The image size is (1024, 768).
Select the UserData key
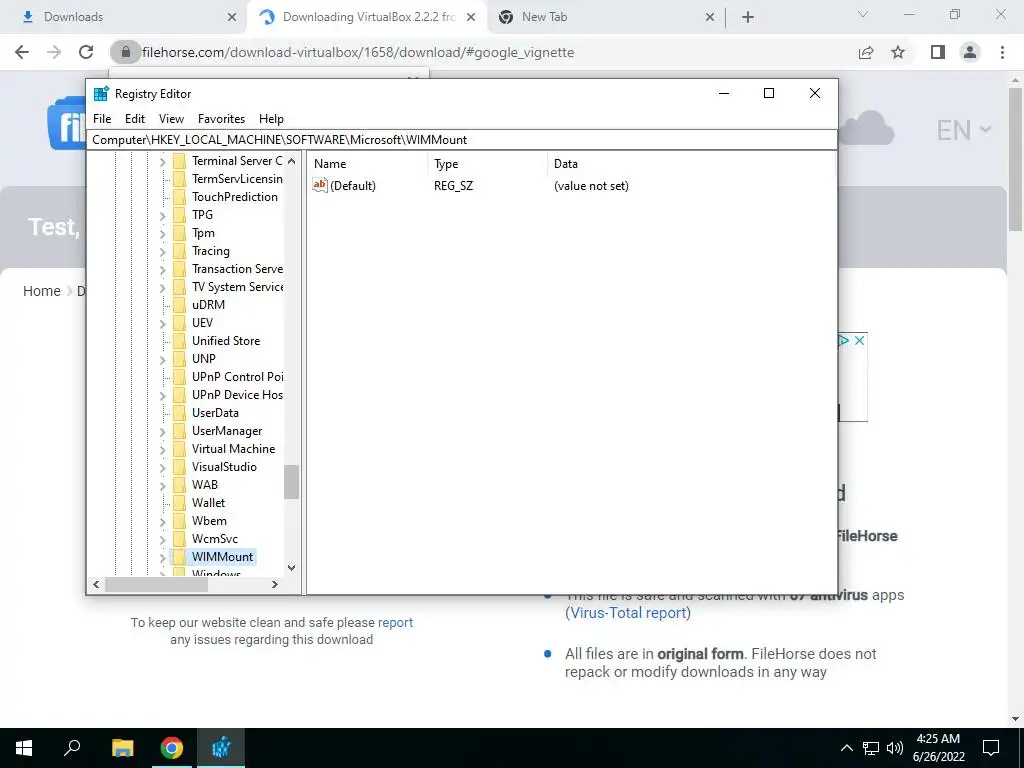point(215,413)
